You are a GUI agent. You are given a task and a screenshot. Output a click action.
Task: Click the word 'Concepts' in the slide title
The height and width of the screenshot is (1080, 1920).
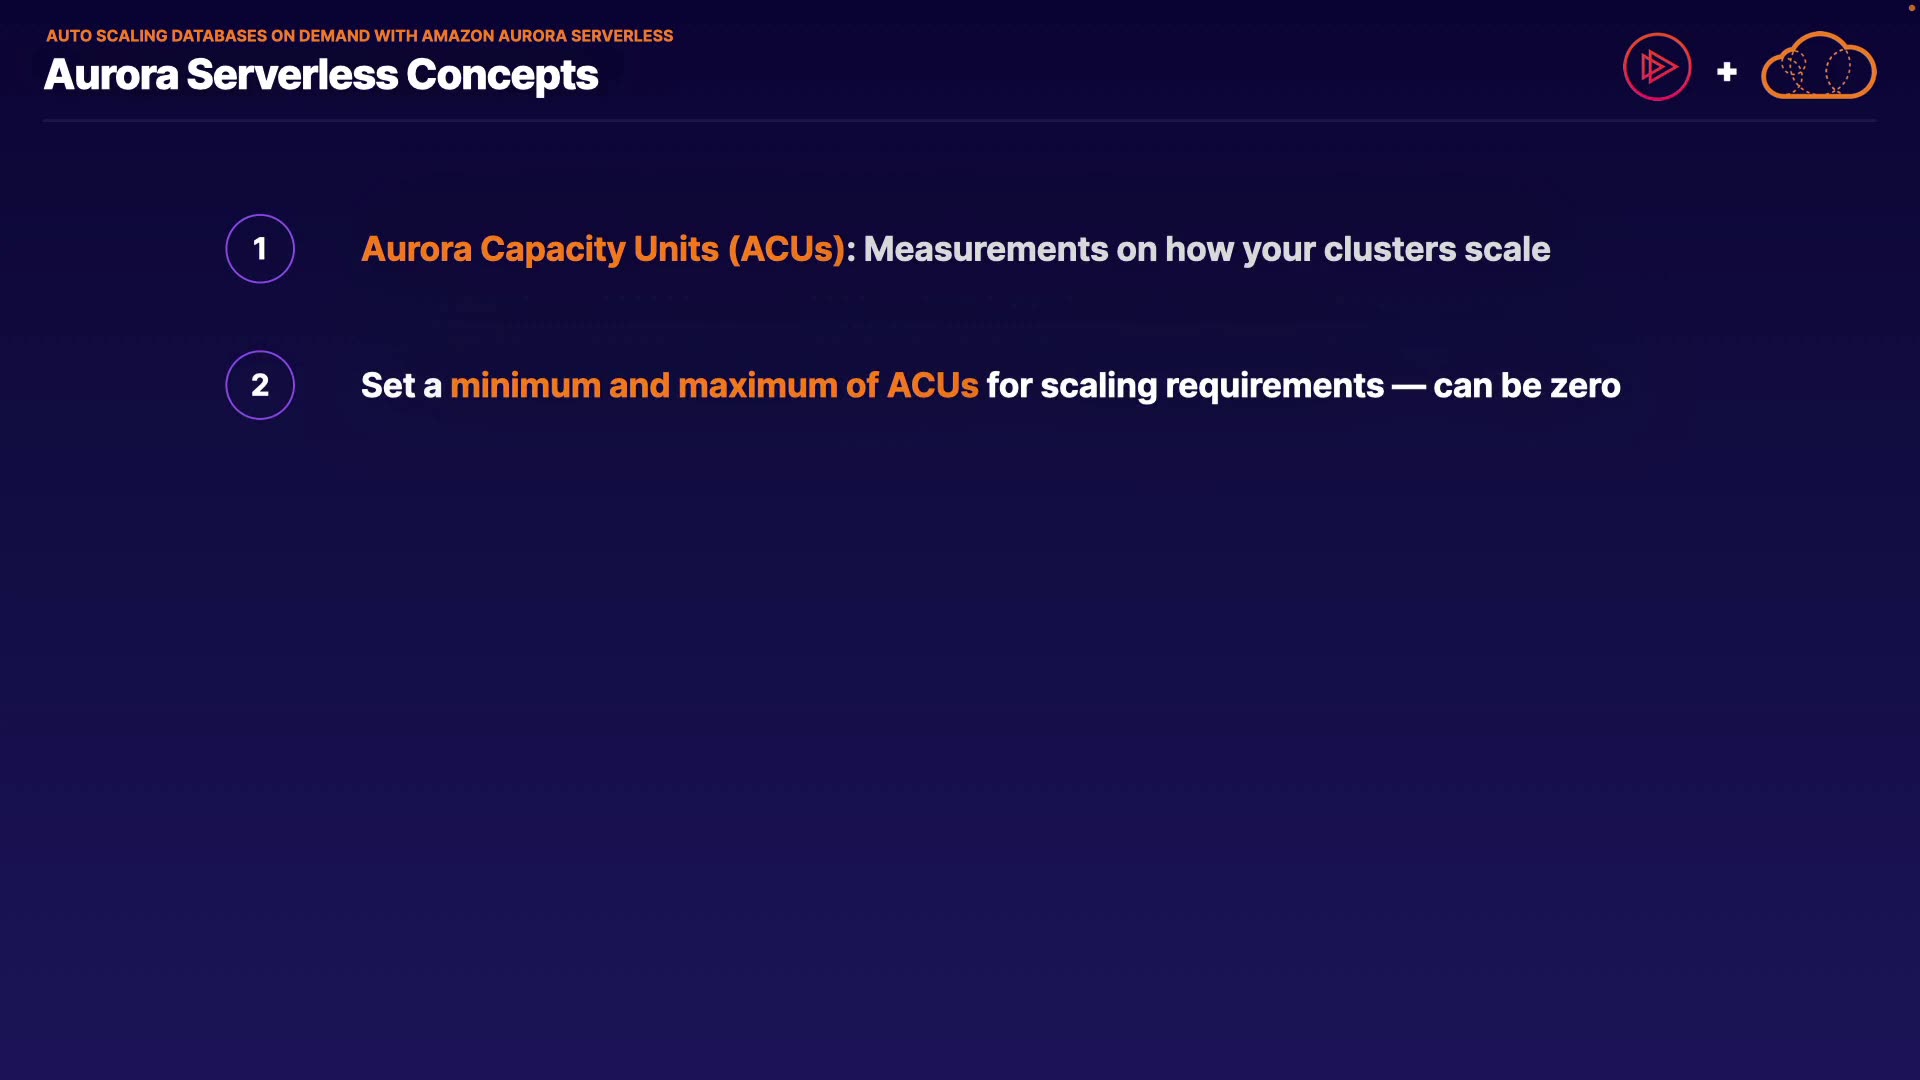pyautogui.click(x=502, y=75)
